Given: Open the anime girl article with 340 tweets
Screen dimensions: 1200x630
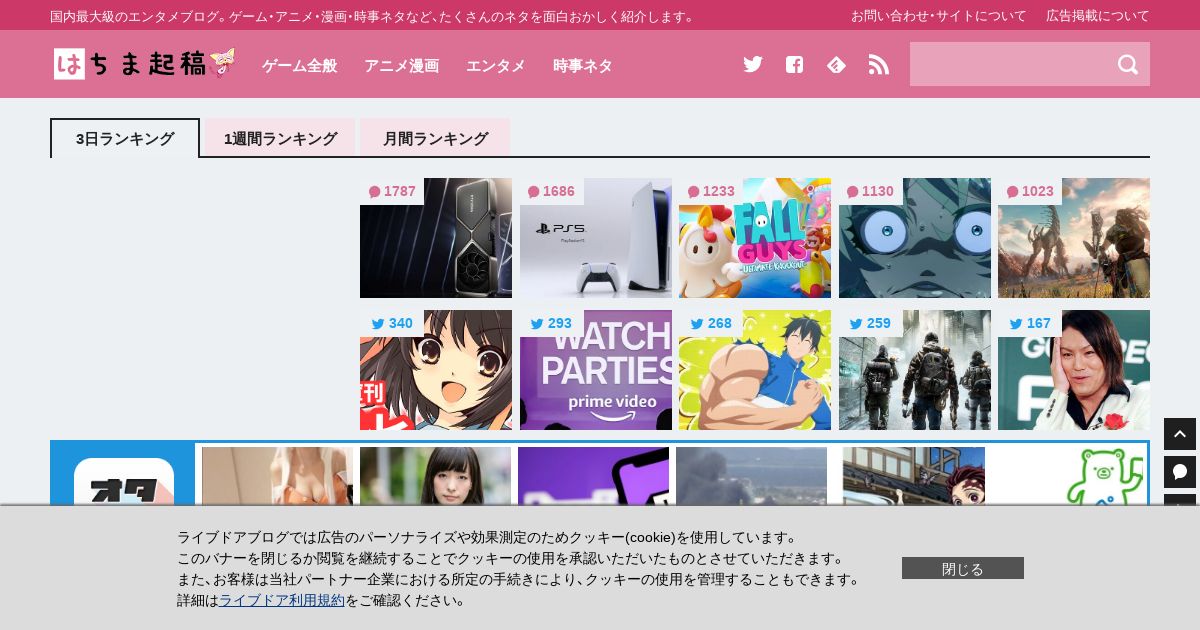Looking at the screenshot, I should (436, 370).
